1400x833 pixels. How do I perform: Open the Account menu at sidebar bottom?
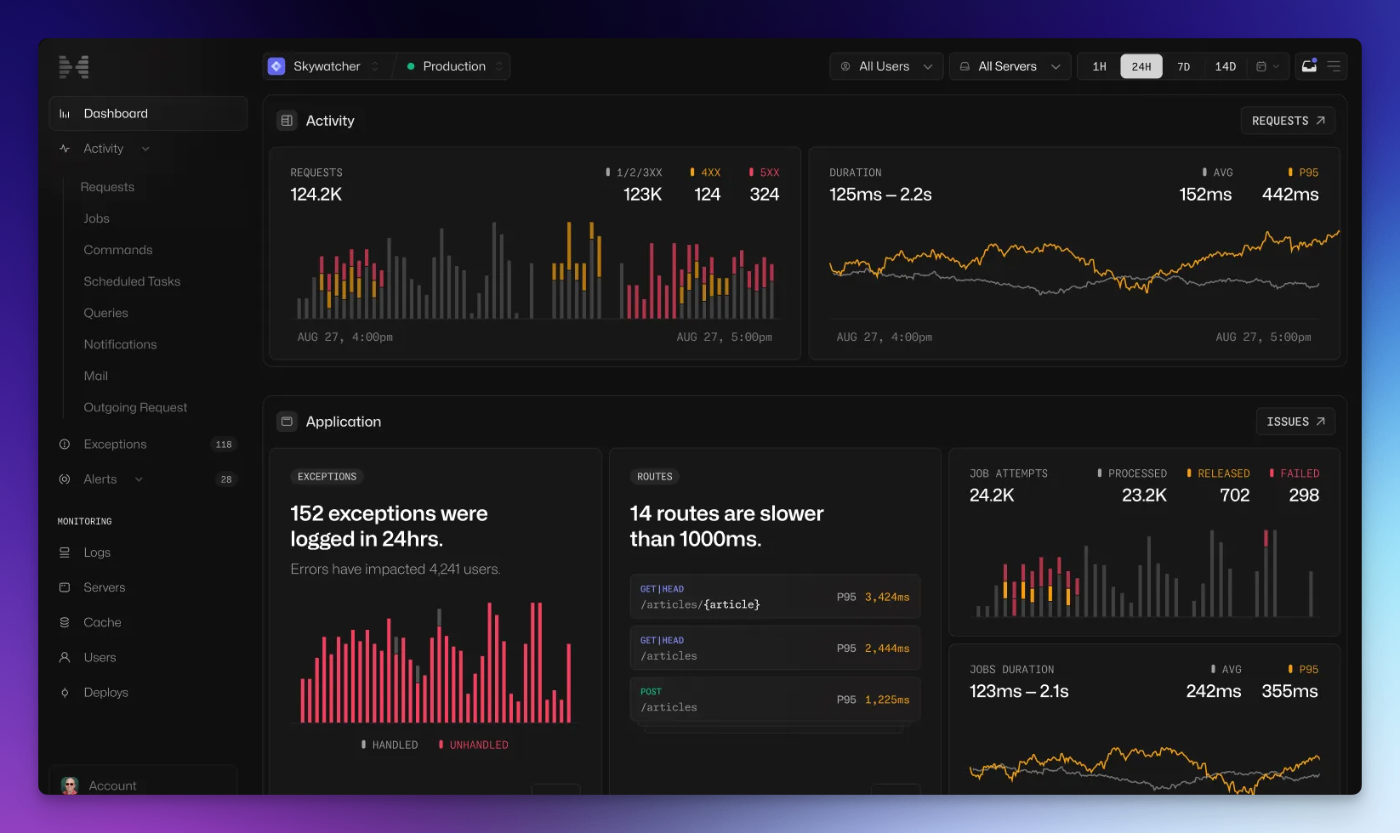(143, 781)
